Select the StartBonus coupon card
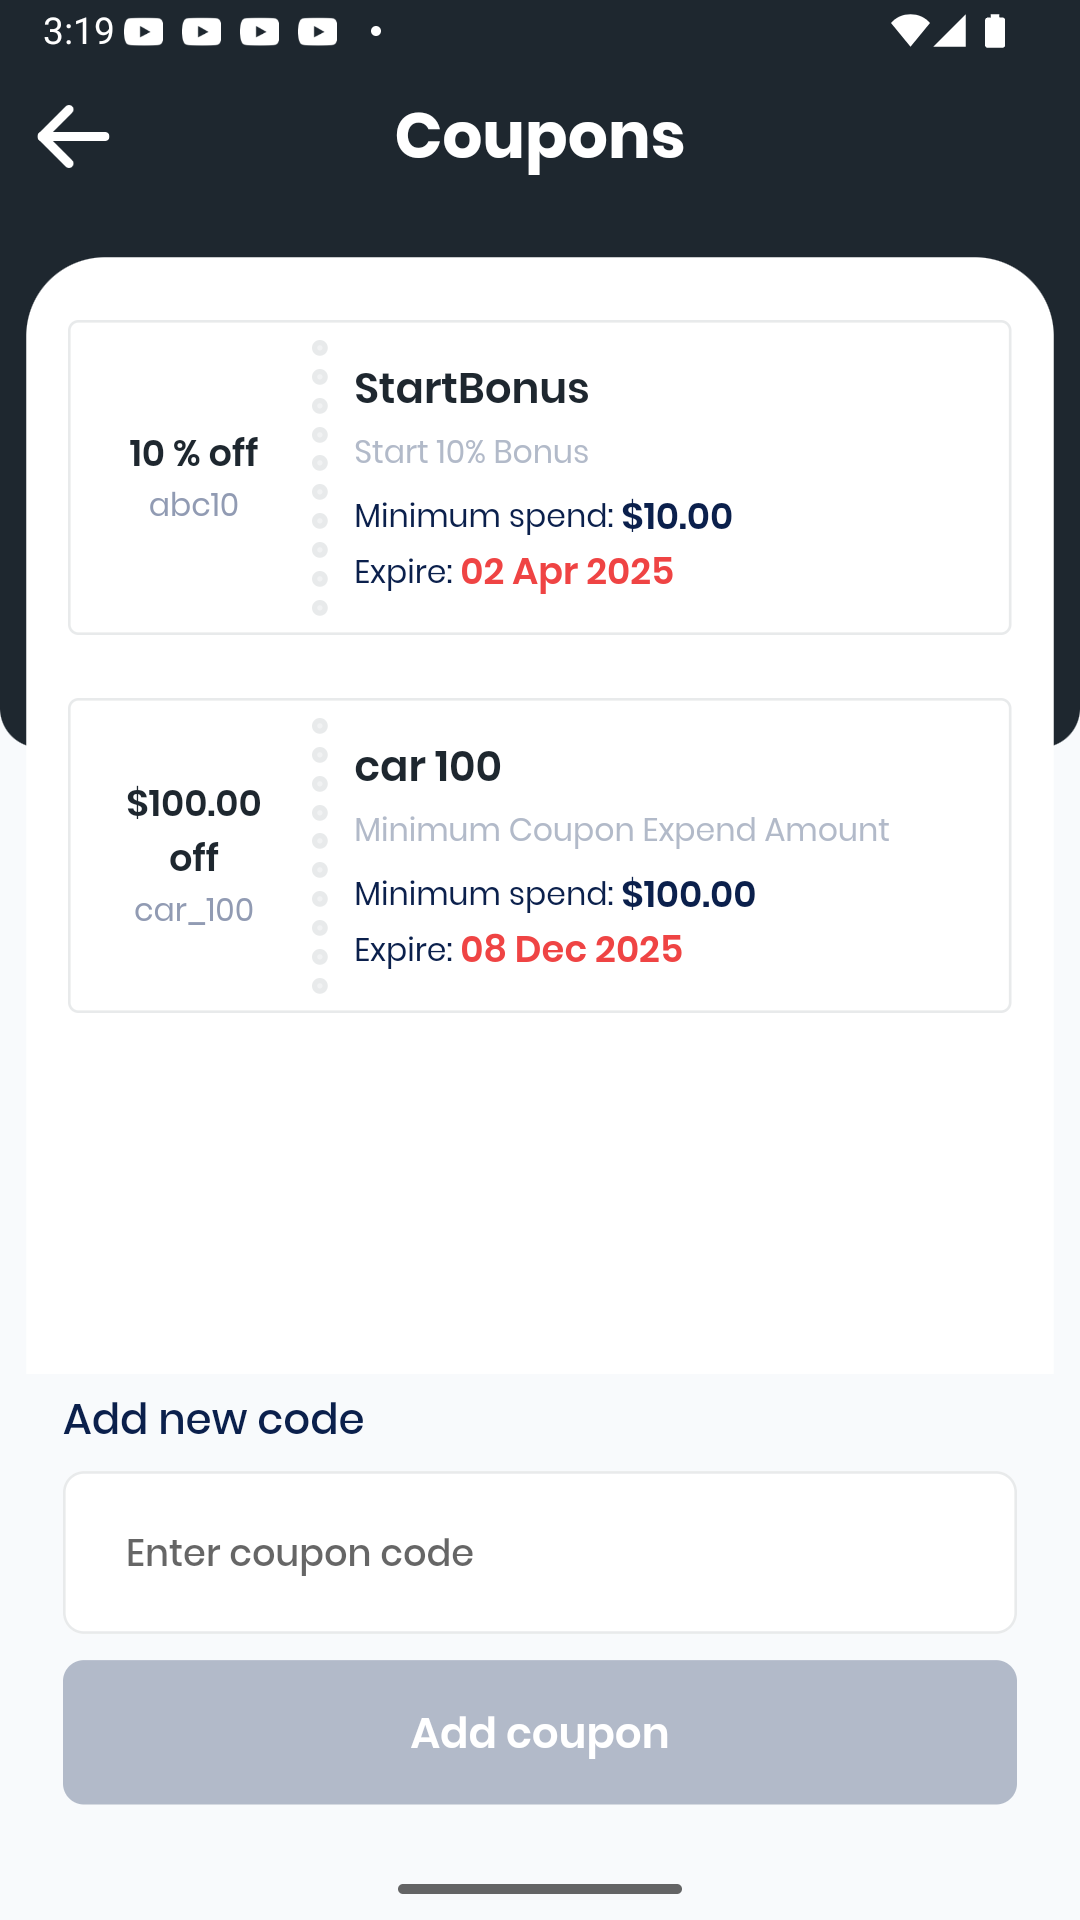This screenshot has height=1920, width=1080. [x=540, y=478]
